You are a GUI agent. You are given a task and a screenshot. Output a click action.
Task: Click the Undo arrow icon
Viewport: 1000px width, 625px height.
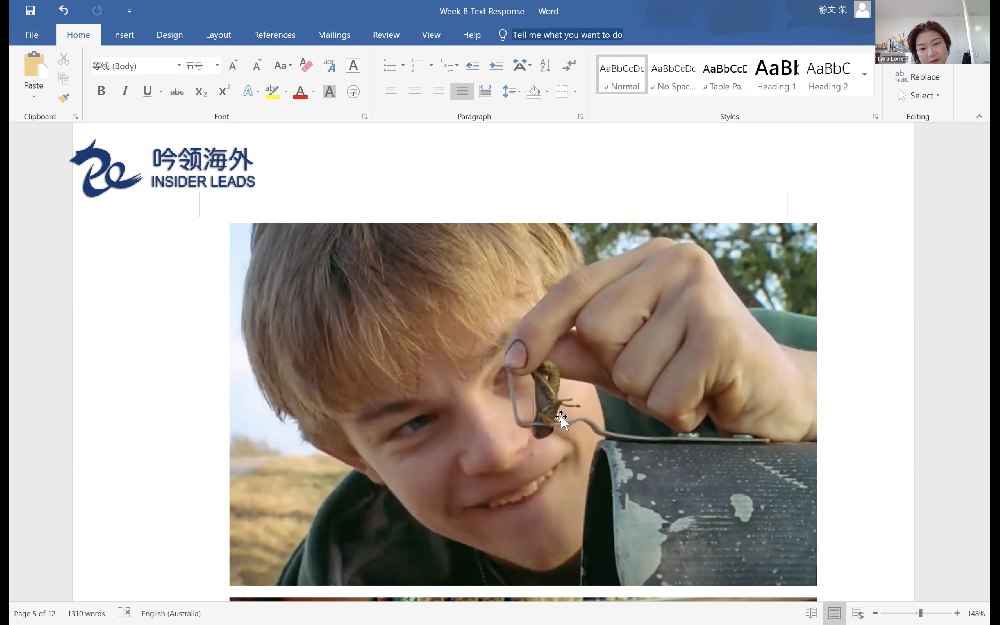(x=64, y=11)
